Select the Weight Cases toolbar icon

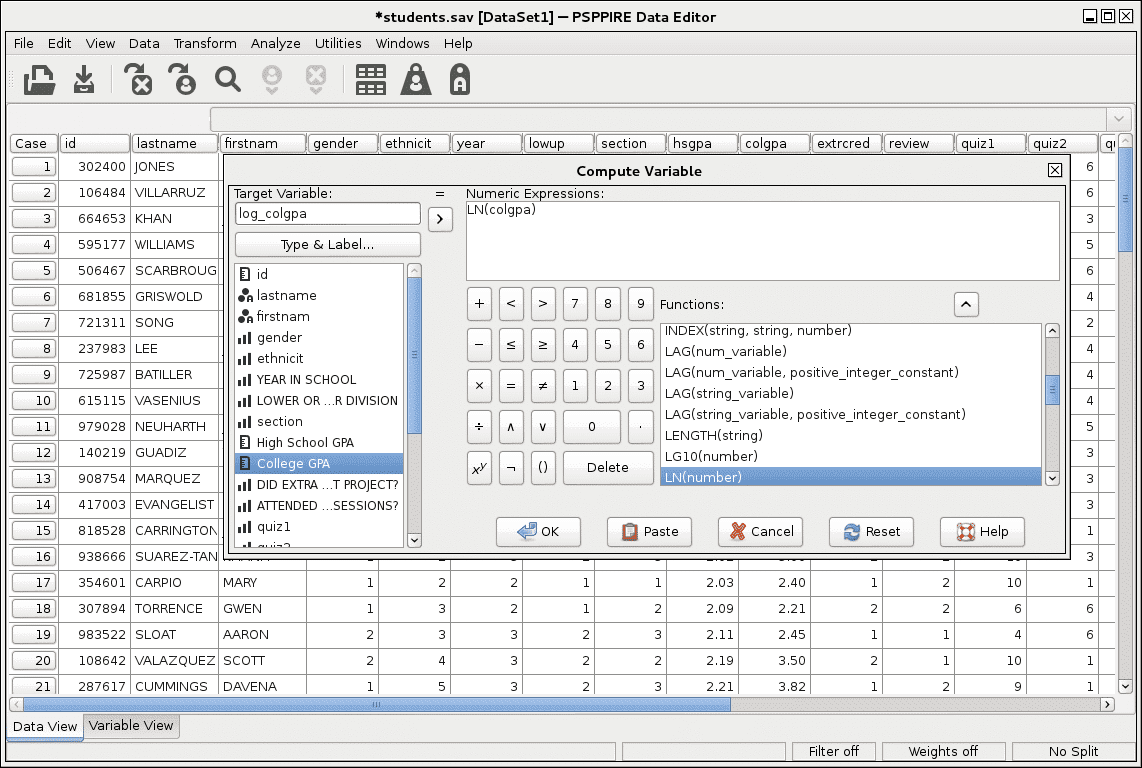(x=416, y=80)
